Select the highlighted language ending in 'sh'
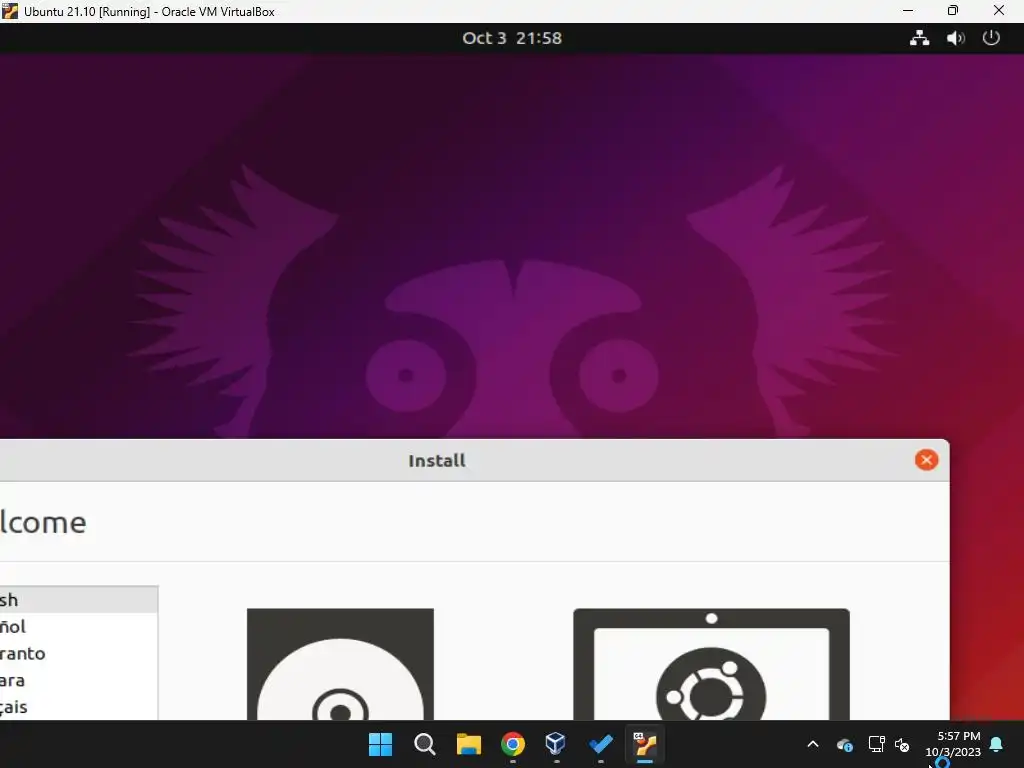Image resolution: width=1024 pixels, height=768 pixels. point(78,600)
